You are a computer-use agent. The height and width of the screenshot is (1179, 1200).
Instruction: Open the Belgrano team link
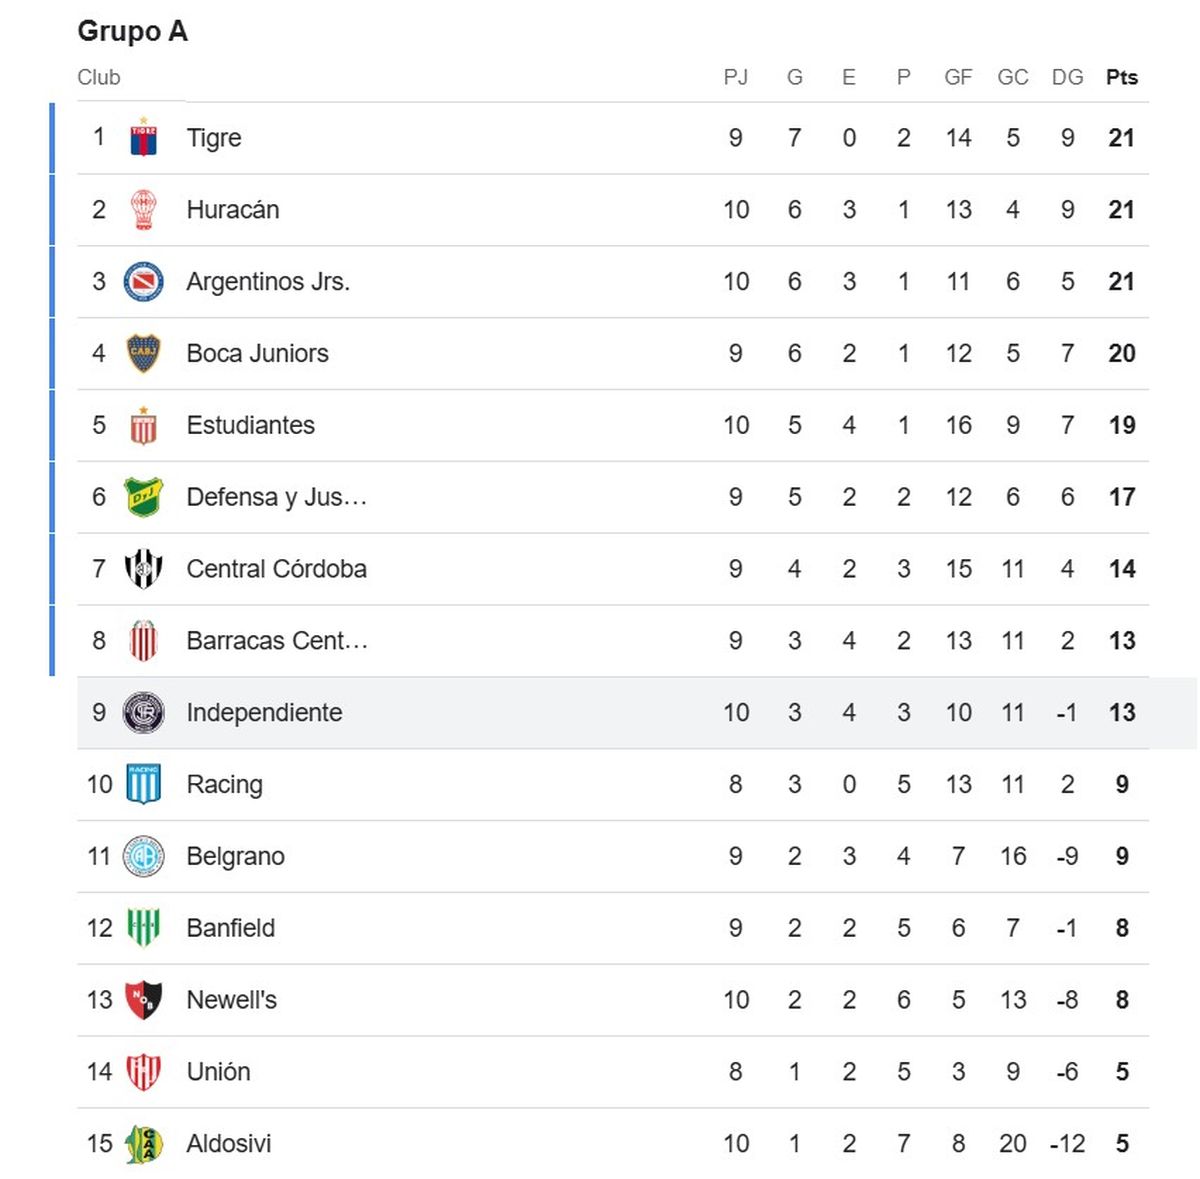[235, 856]
